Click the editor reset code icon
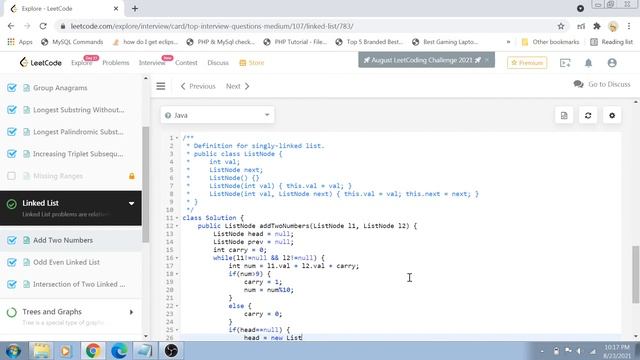 click(x=588, y=116)
